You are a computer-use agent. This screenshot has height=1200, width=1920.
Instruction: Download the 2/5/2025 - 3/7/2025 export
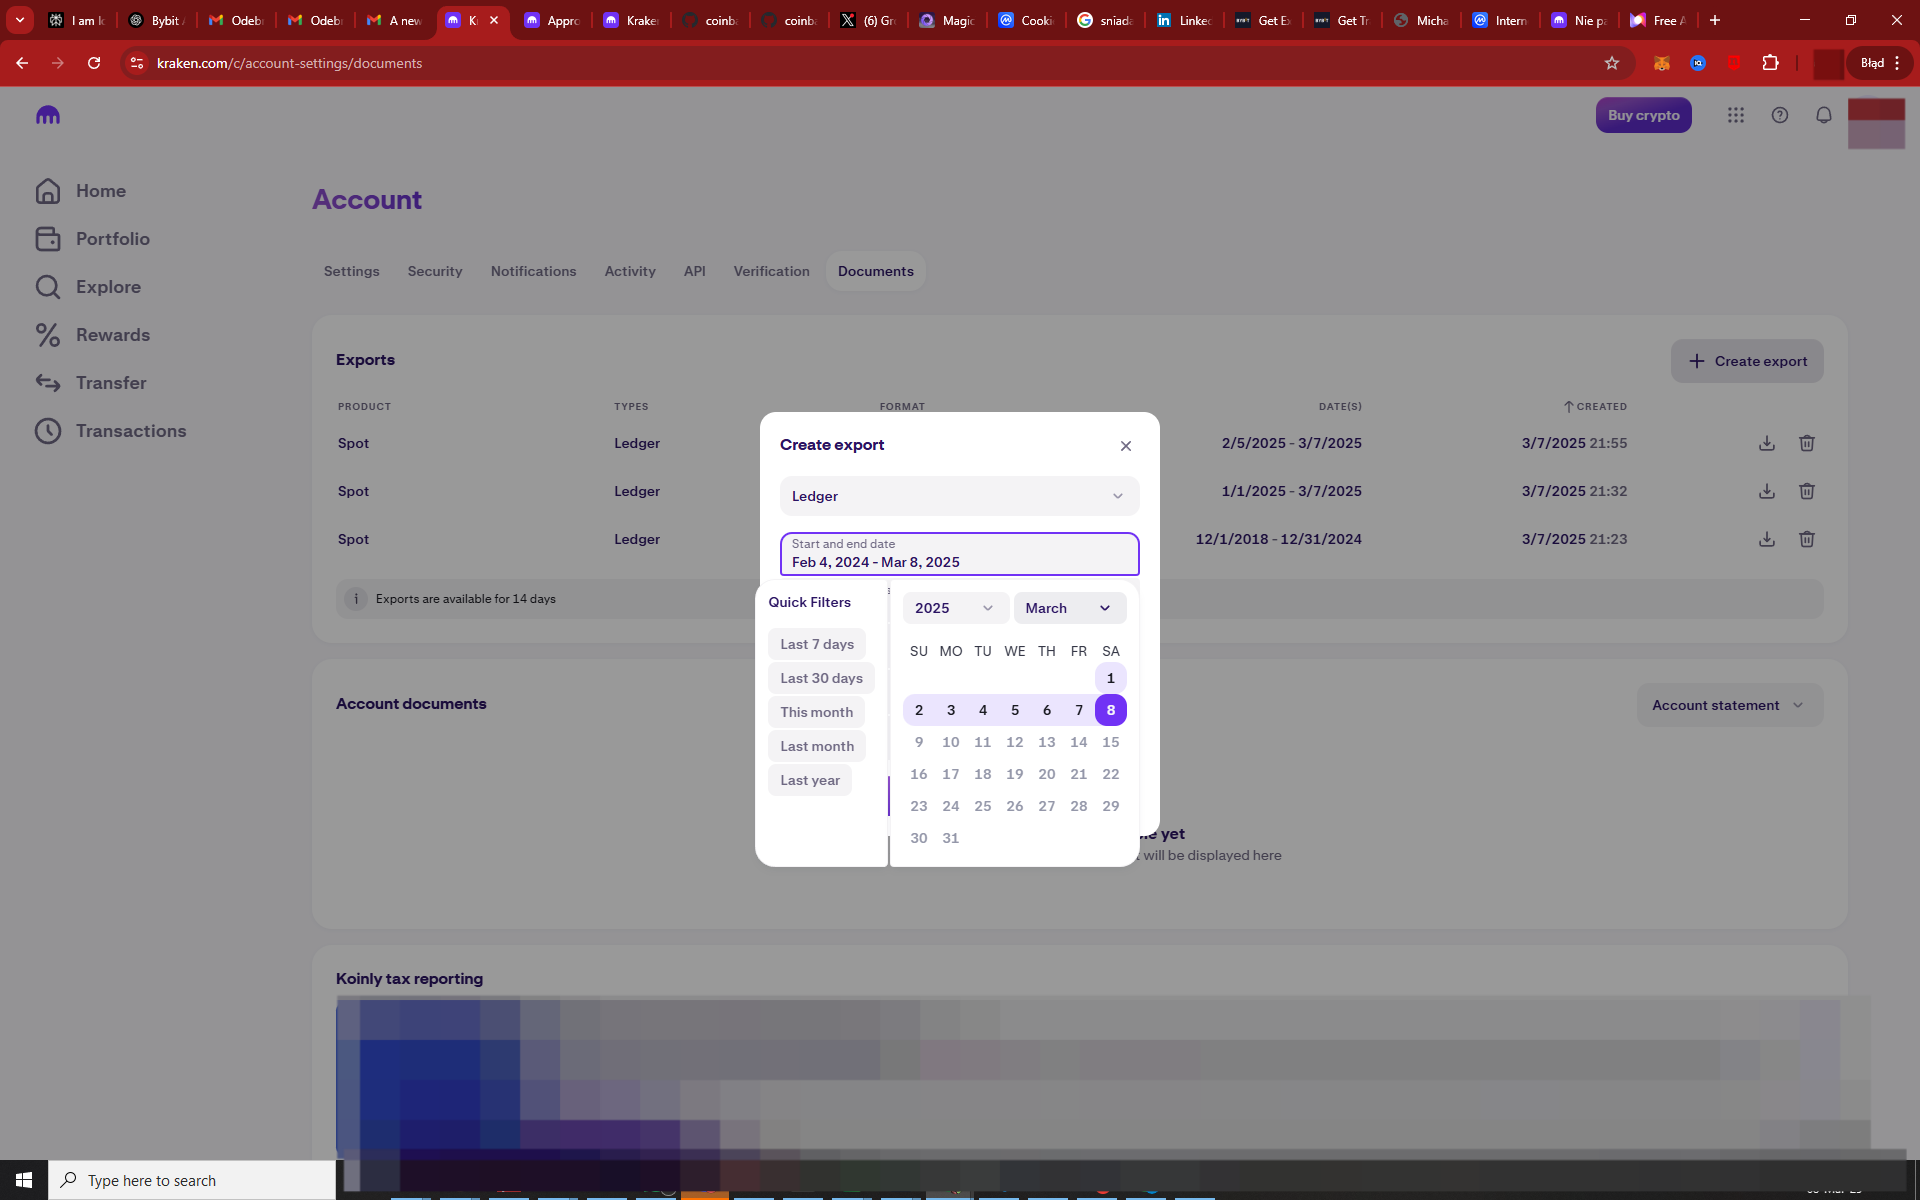point(1767,443)
